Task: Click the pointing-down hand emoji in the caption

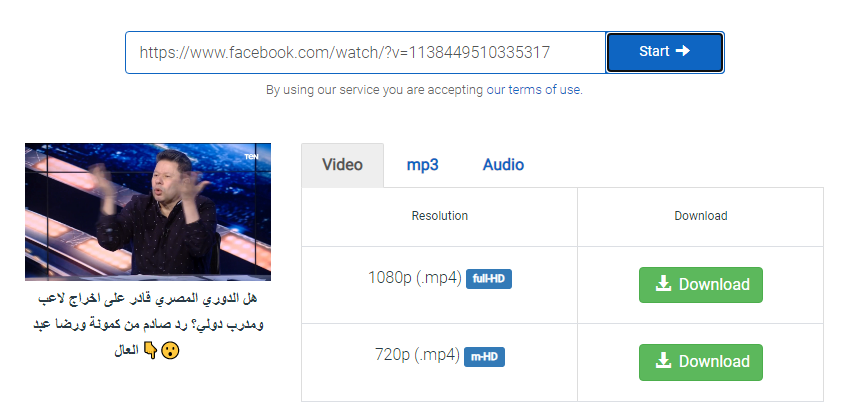Action: pos(150,351)
